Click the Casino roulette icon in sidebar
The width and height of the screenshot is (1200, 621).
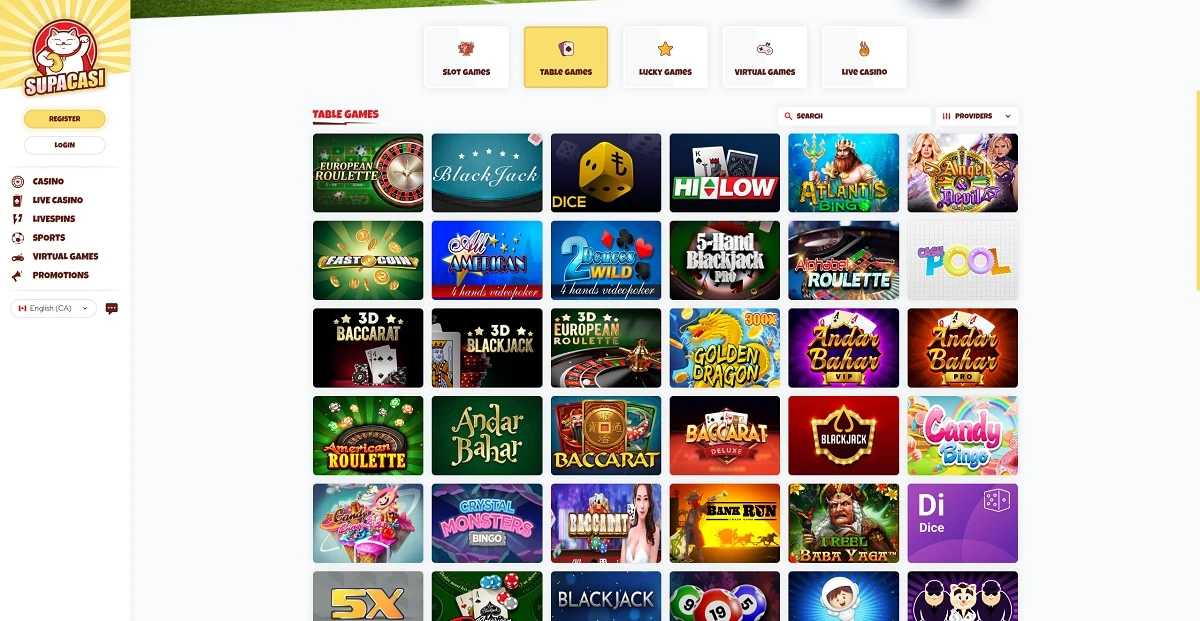(17, 182)
